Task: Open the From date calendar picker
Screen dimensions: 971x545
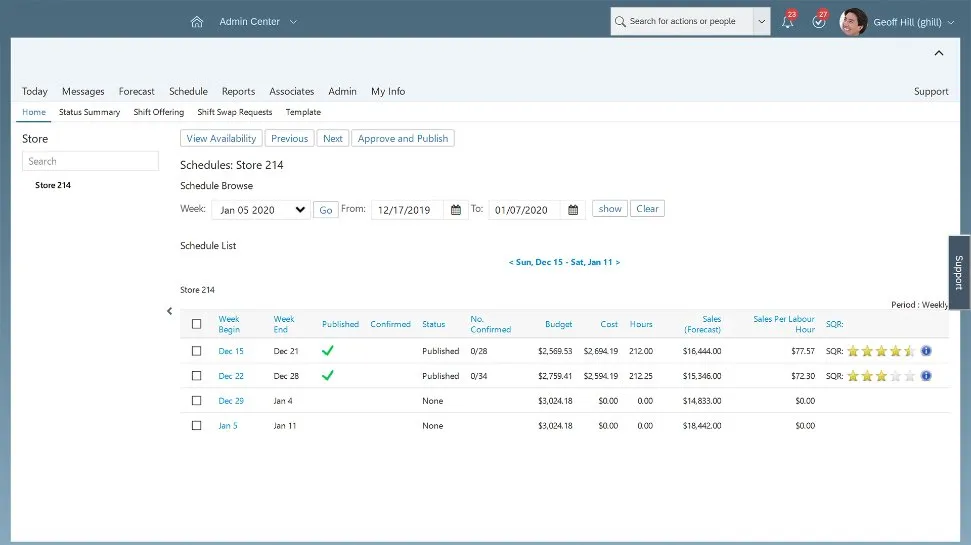Action: (456, 210)
